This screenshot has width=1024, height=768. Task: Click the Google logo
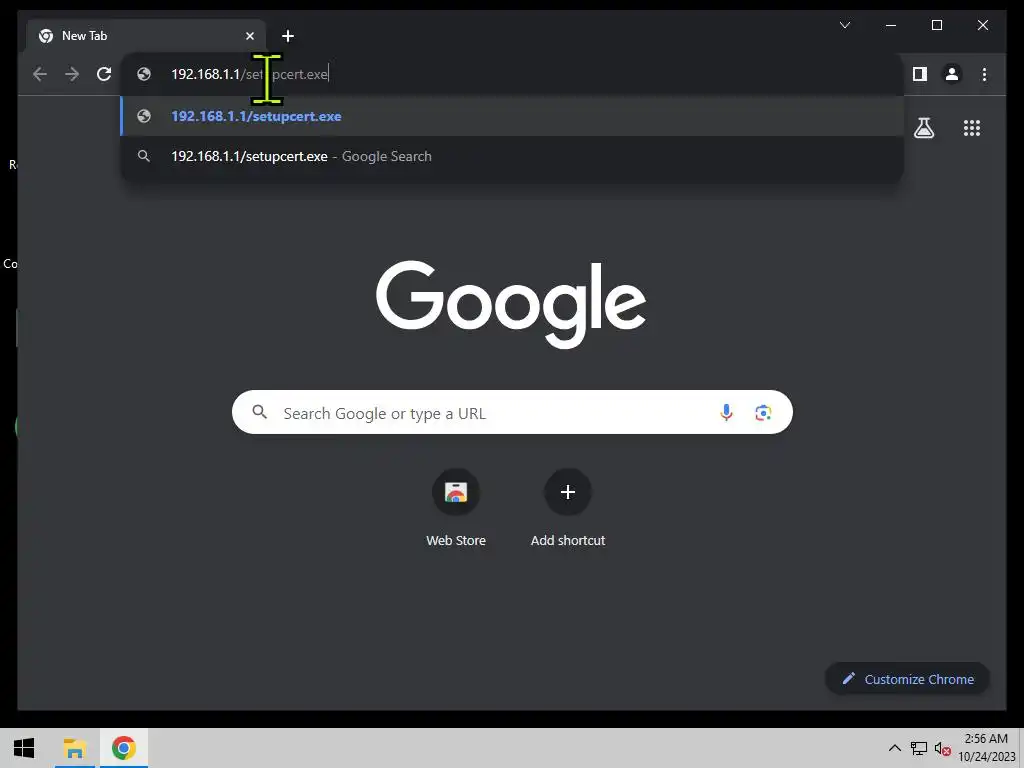511,304
